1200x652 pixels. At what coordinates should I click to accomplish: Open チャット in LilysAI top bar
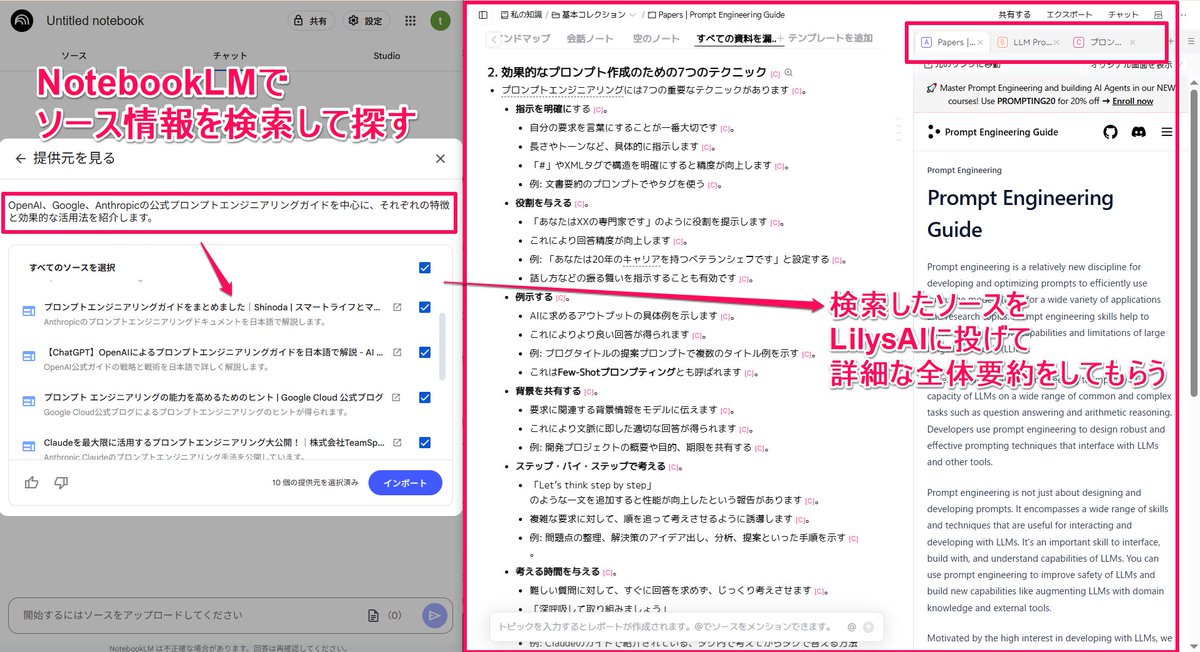(1122, 15)
